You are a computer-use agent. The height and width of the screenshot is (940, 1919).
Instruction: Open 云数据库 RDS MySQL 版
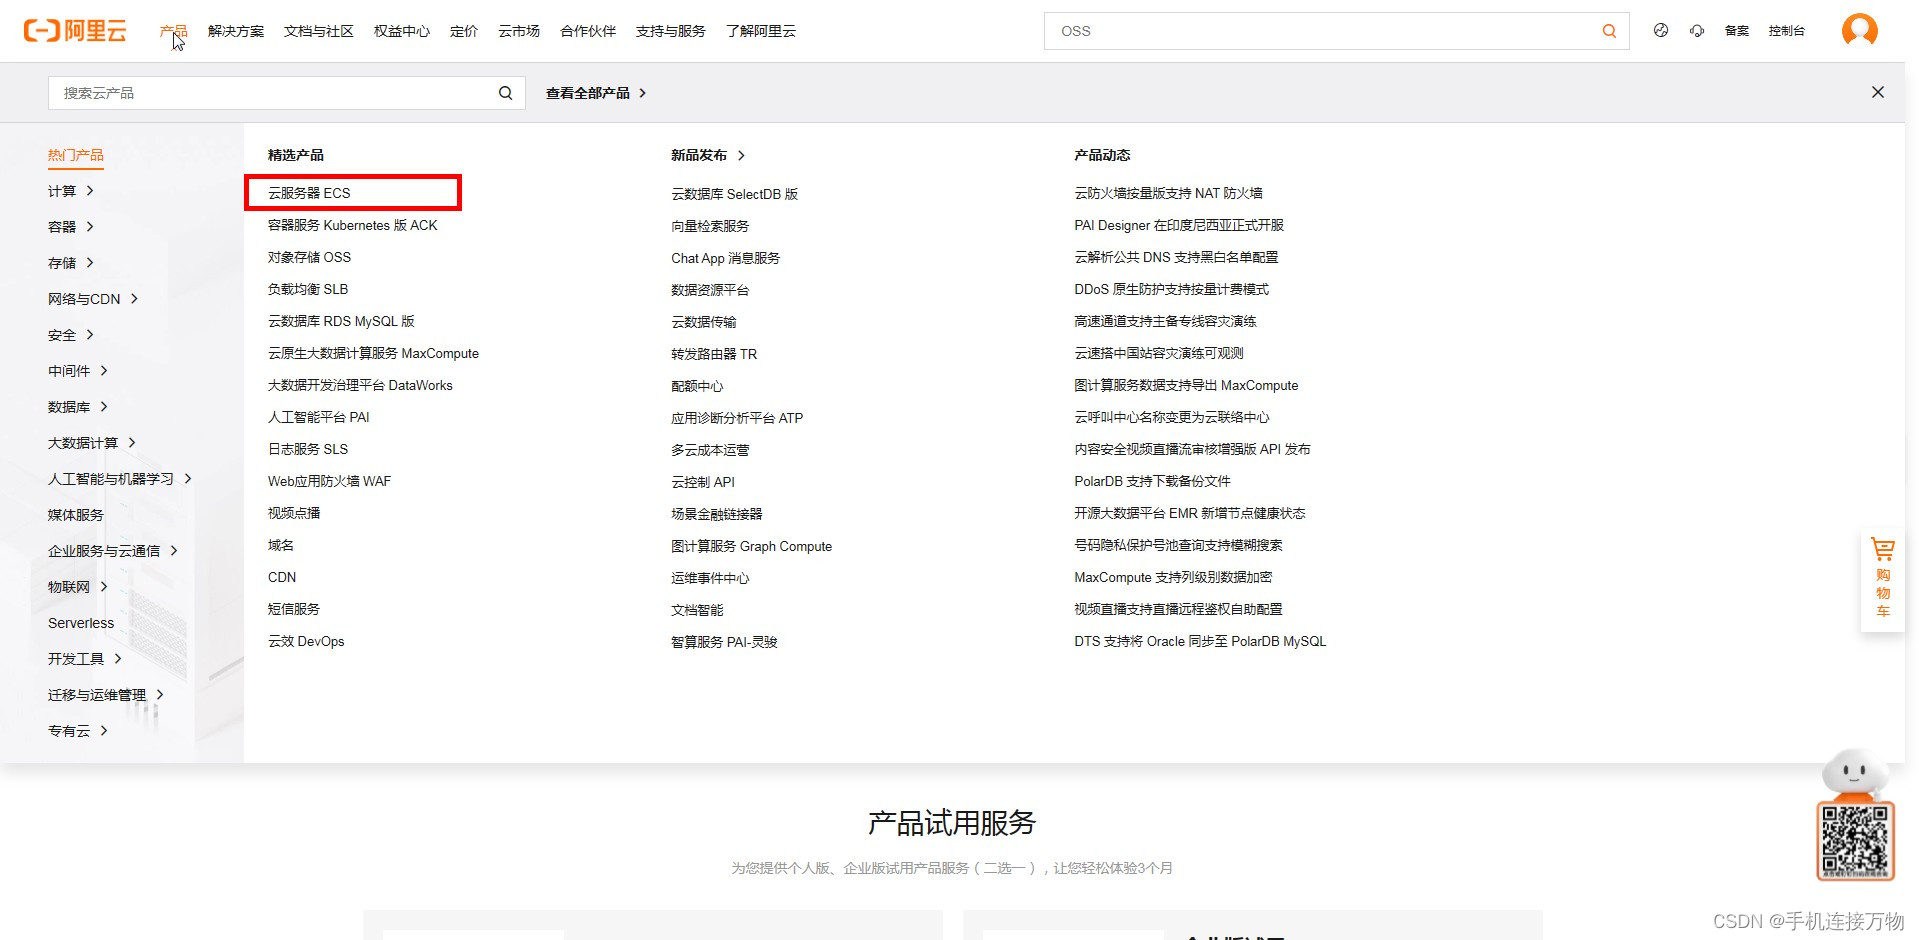coord(341,321)
